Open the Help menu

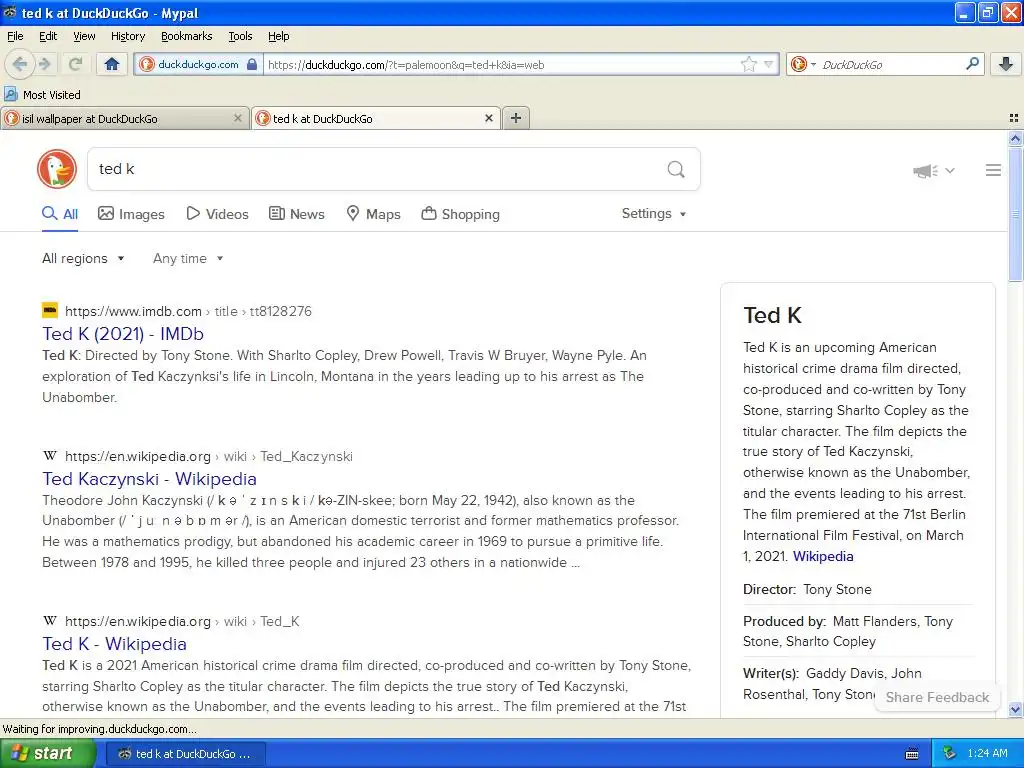[x=278, y=36]
